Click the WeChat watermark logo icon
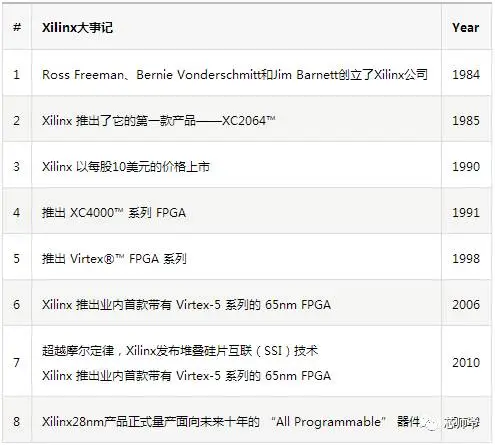The width and height of the screenshot is (495, 445). [x=431, y=423]
